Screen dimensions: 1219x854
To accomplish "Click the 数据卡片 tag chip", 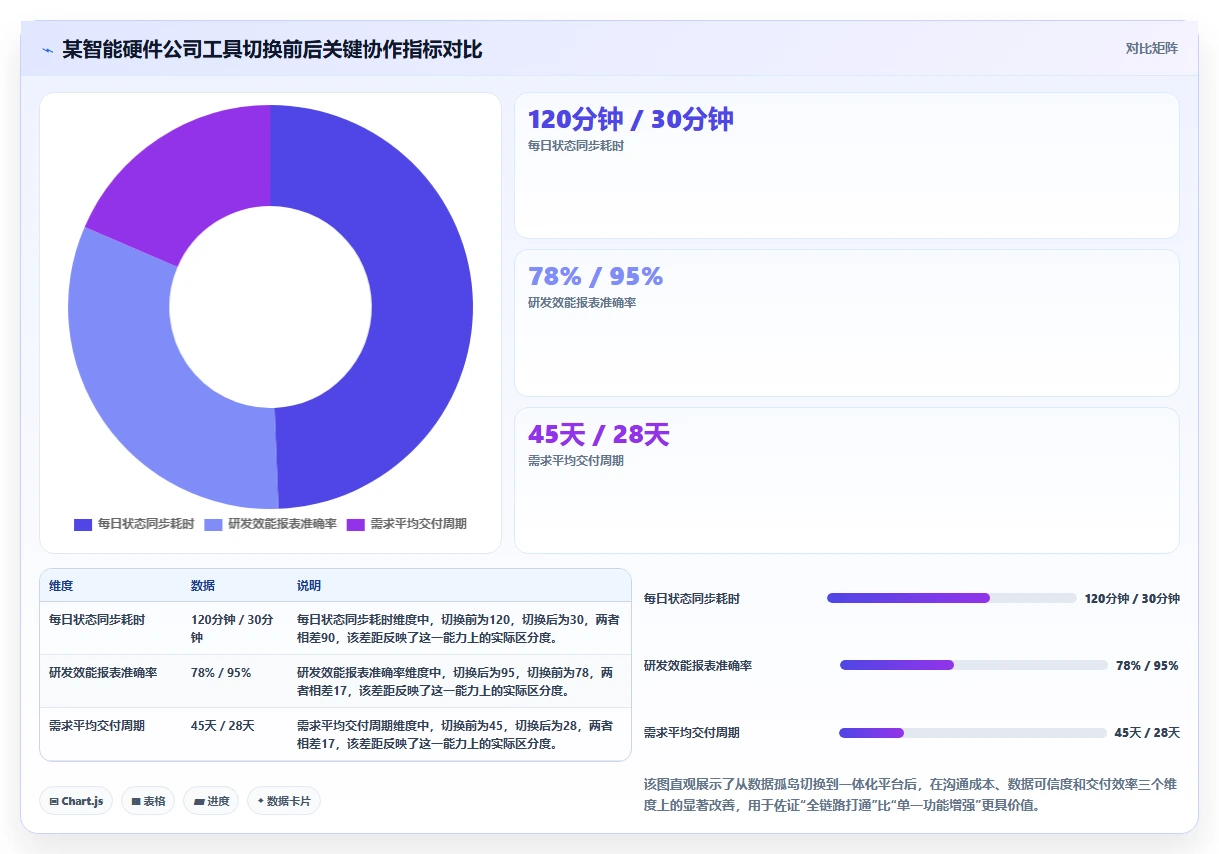I will pos(284,801).
